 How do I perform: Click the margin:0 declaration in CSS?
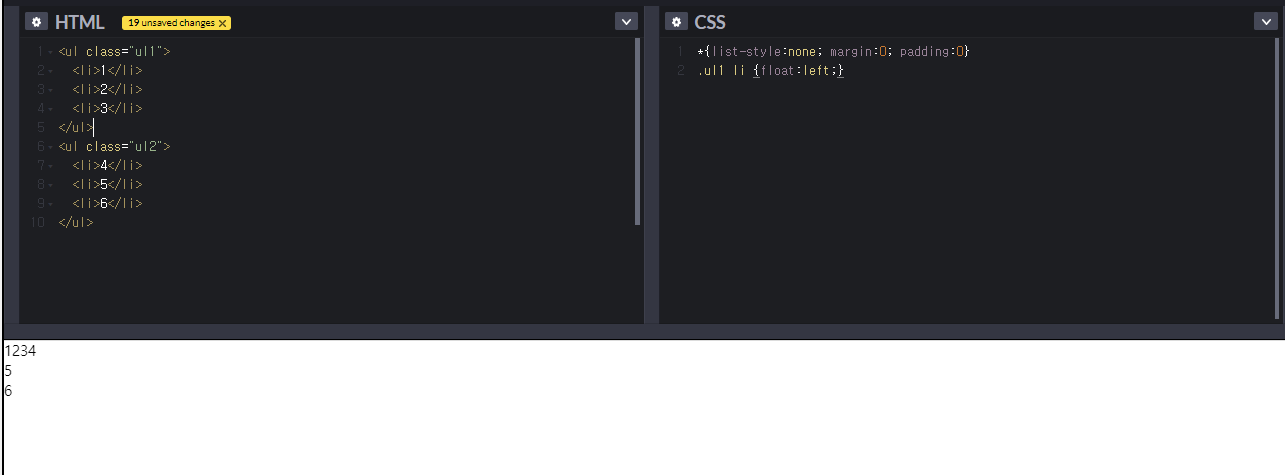coord(859,51)
